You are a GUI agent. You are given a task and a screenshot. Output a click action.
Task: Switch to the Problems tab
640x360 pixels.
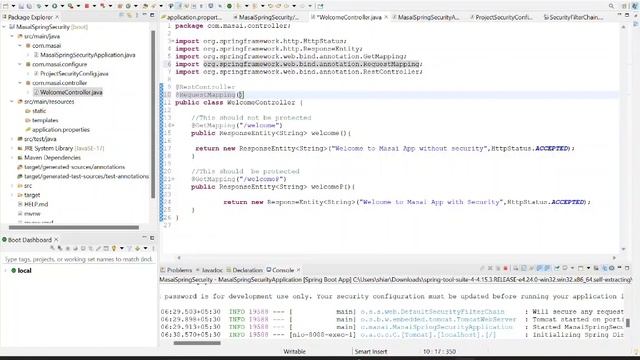tap(176, 270)
